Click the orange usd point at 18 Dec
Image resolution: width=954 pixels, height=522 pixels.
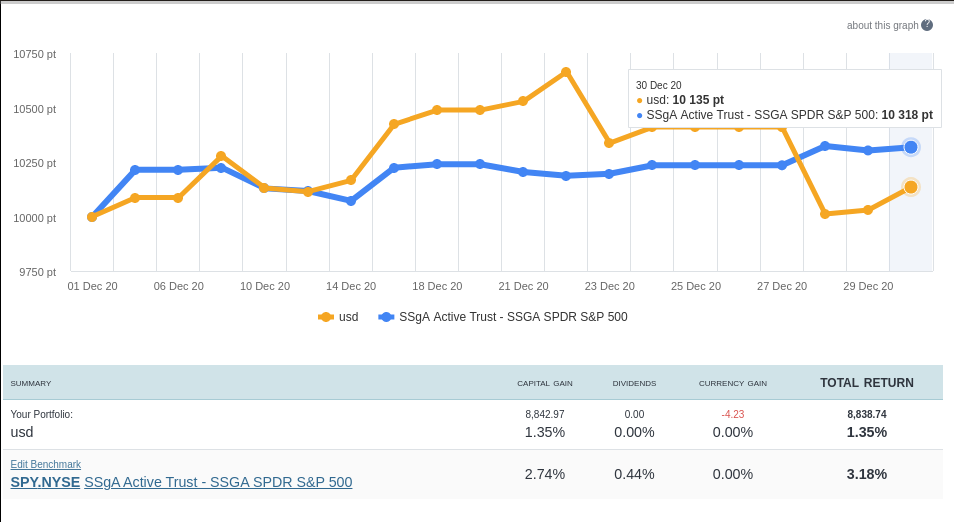(x=437, y=110)
